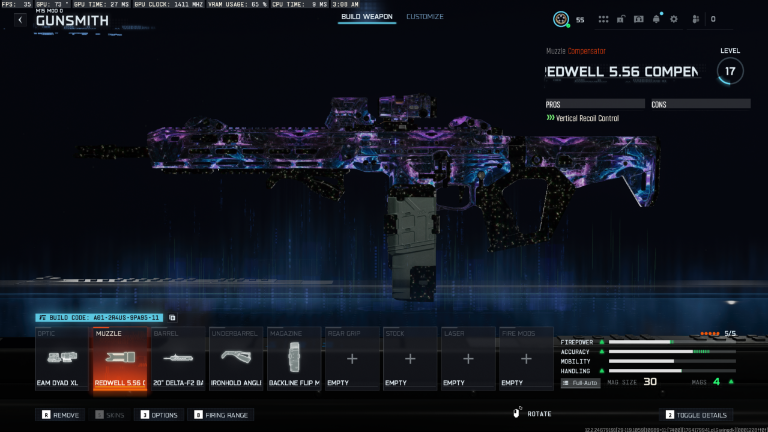Click the weapon level 17 circle
Screen dimensions: 768x432
(x=730, y=71)
